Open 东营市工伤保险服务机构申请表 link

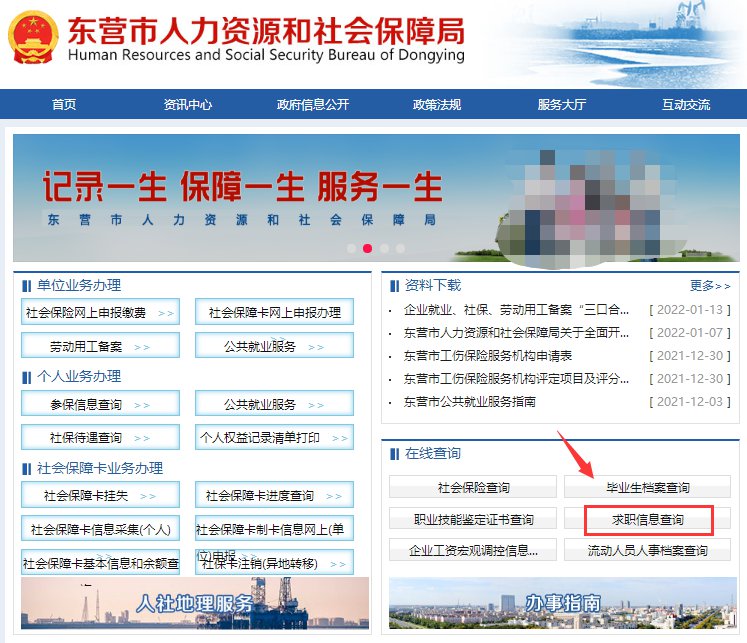click(x=488, y=356)
